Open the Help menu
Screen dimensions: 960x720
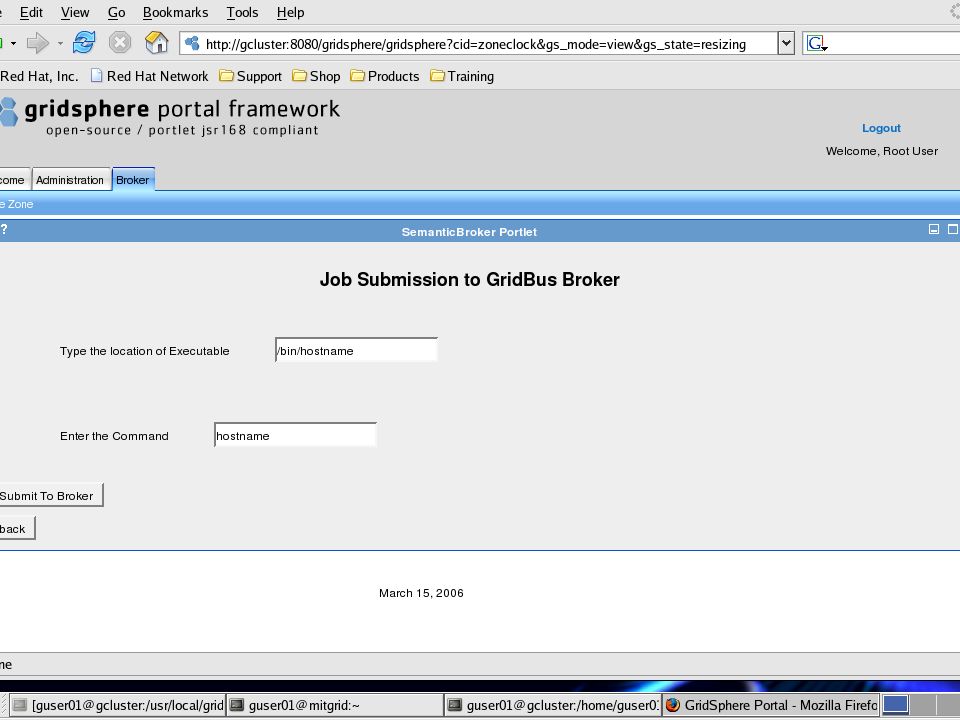(290, 12)
